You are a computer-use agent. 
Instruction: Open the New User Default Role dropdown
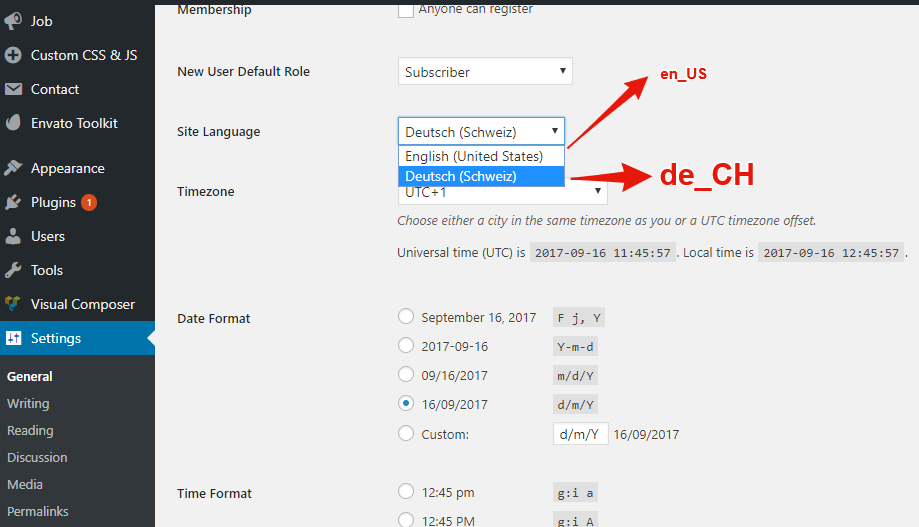485,72
